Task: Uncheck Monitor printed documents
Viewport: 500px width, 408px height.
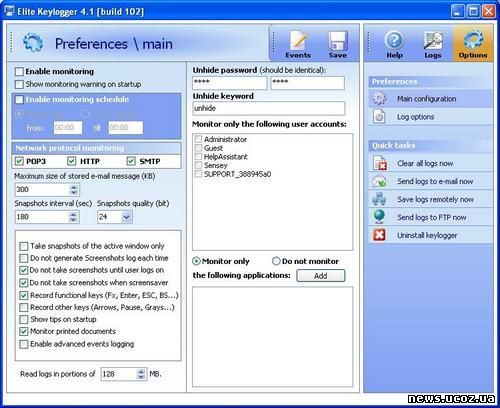Action: click(x=24, y=331)
